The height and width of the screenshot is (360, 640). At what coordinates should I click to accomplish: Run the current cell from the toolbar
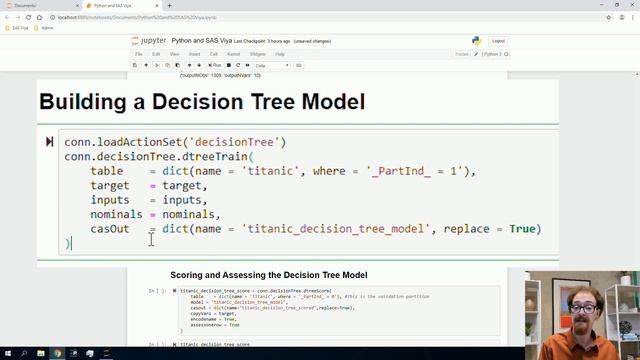(x=215, y=65)
